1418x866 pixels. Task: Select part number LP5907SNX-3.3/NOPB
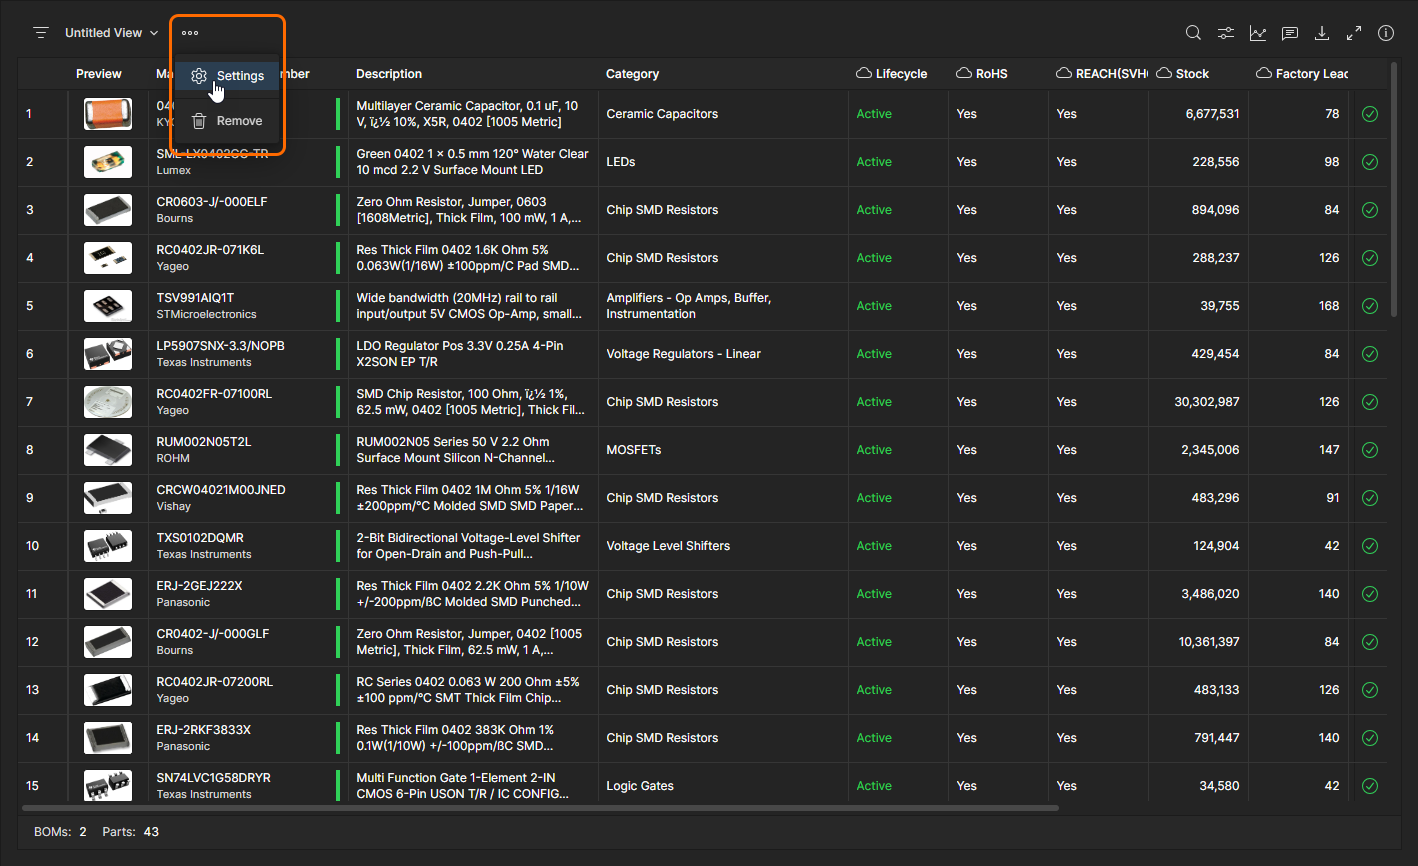pos(221,346)
